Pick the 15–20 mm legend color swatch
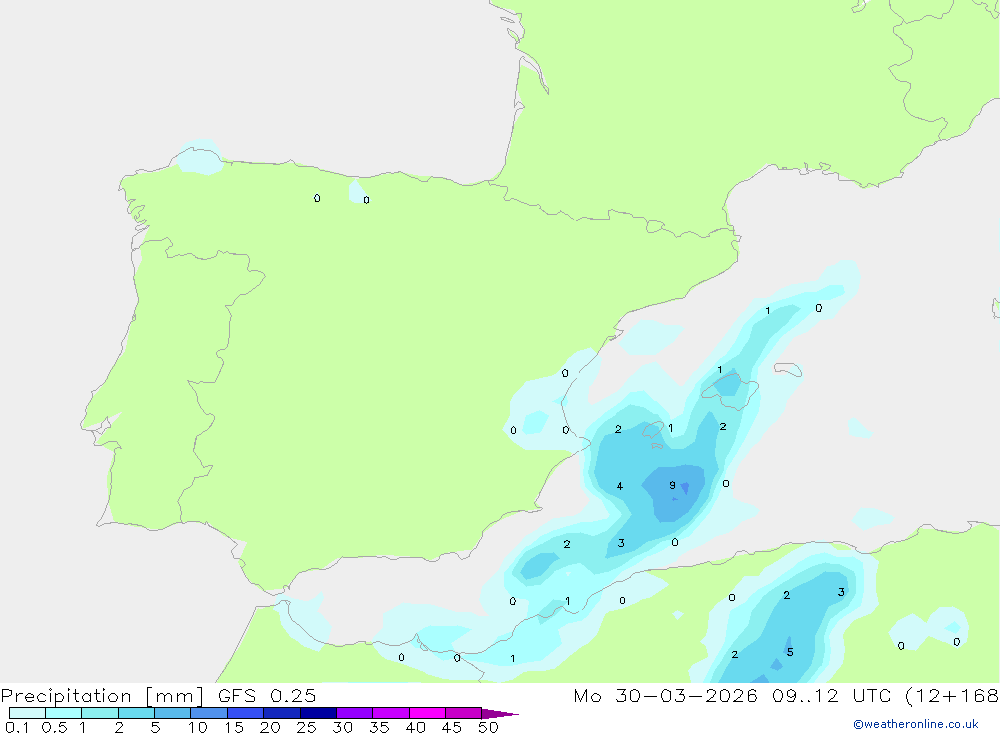This screenshot has height=733, width=1000. [246, 713]
